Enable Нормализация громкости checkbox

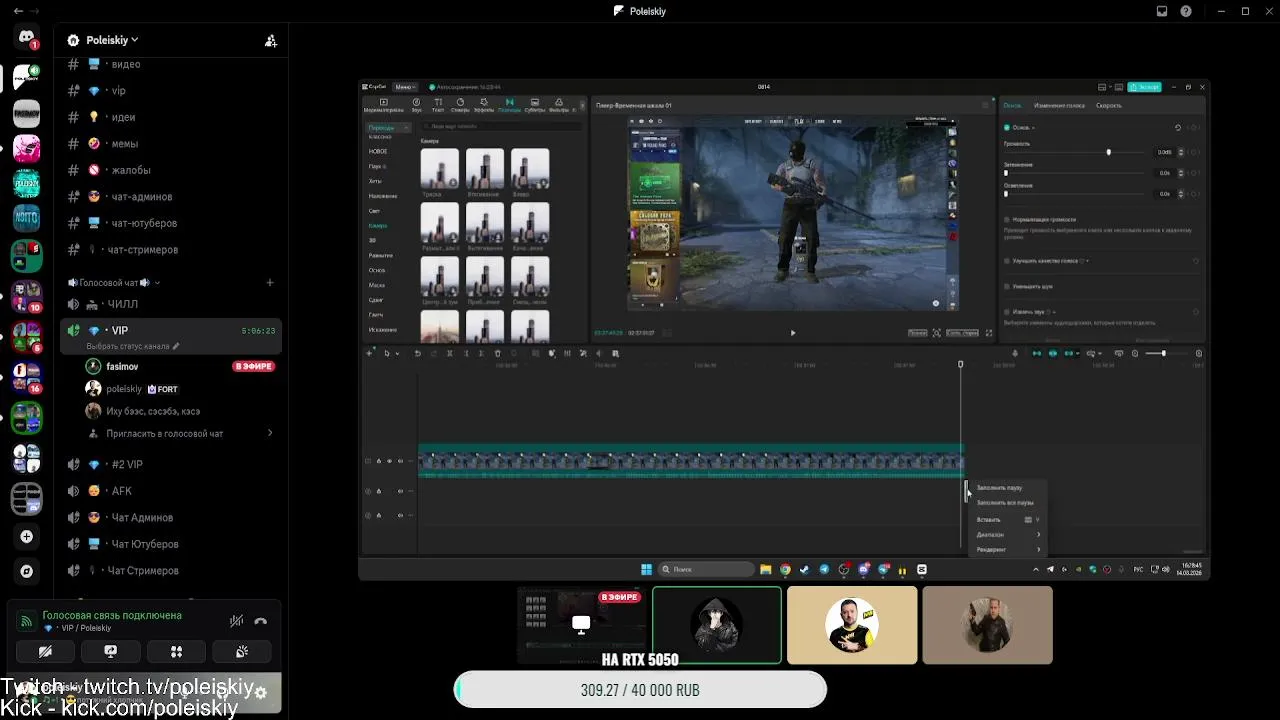[x=1006, y=219]
